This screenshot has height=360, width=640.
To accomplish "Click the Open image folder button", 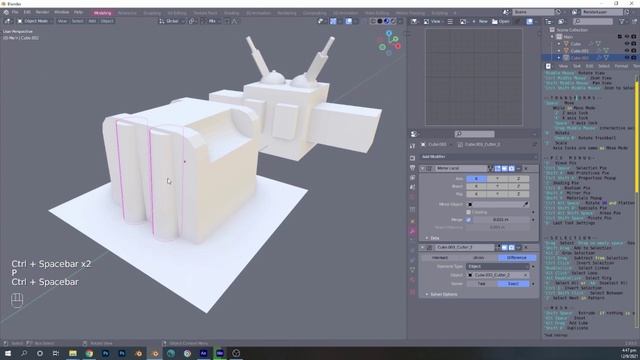I will click(500, 21).
